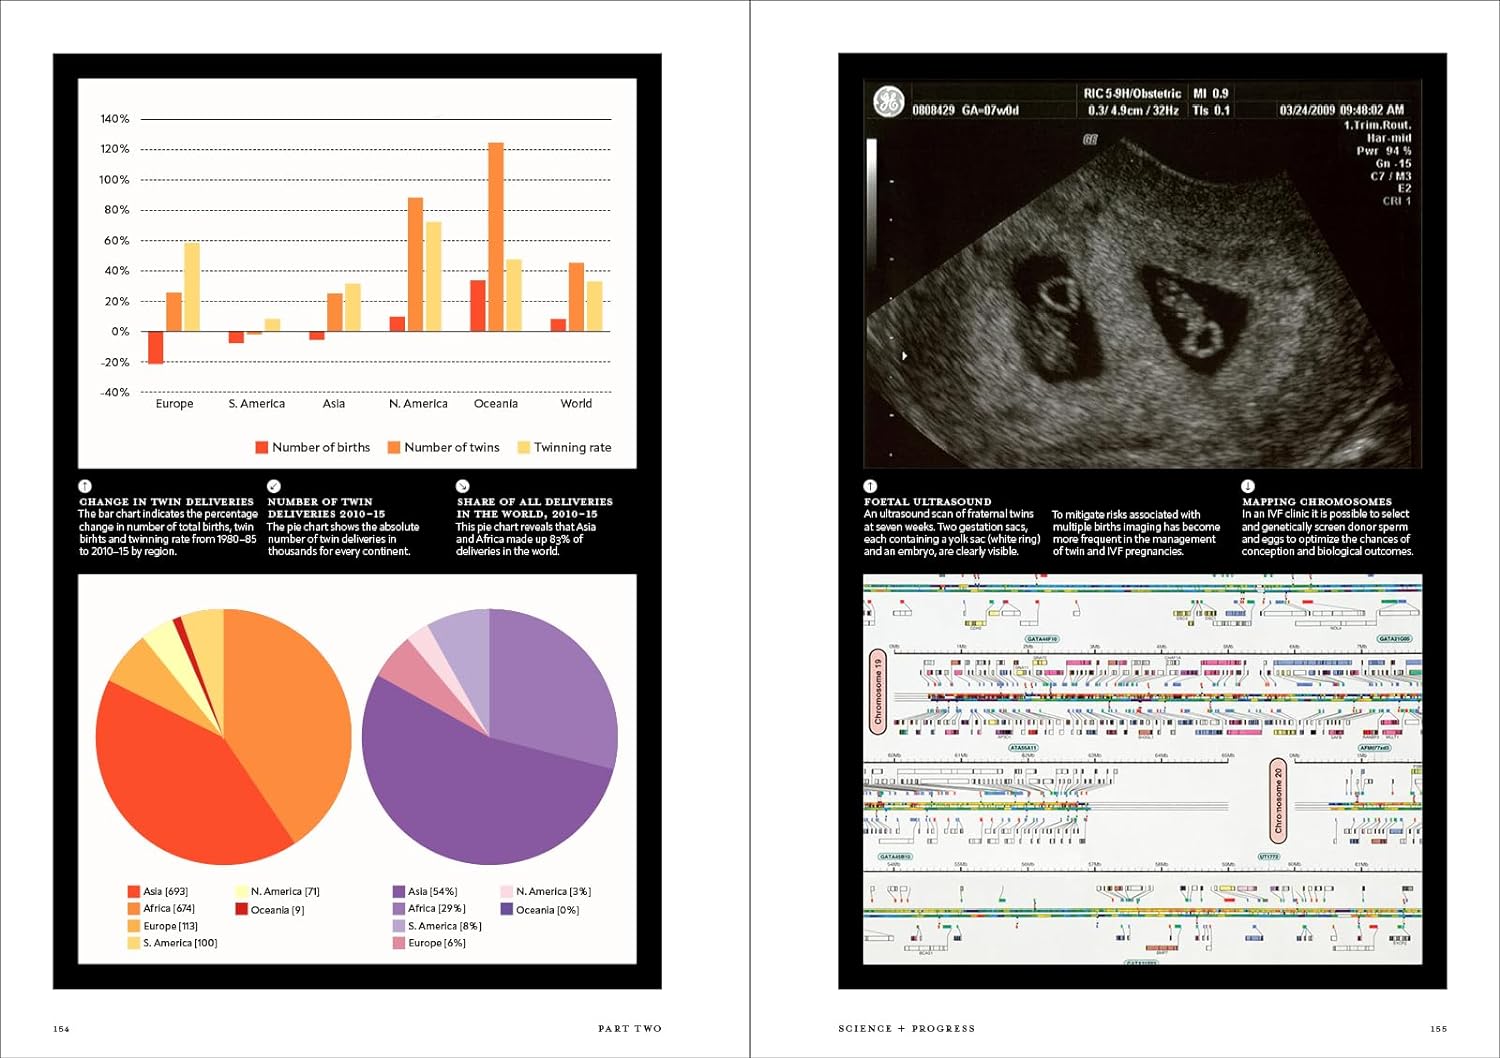Click the Number of births legend swatch
Screen dimensions: 1500x1058
point(262,448)
